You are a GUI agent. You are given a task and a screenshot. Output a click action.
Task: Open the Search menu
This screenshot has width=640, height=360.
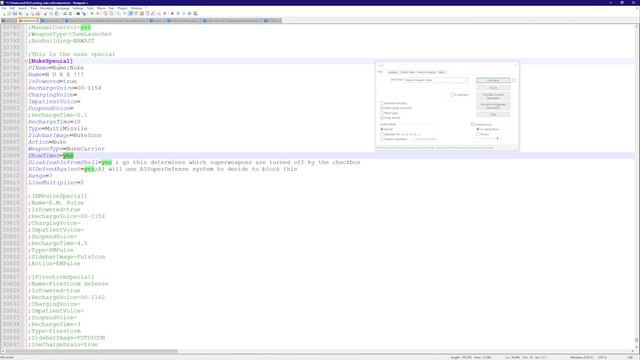click(x=22, y=8)
